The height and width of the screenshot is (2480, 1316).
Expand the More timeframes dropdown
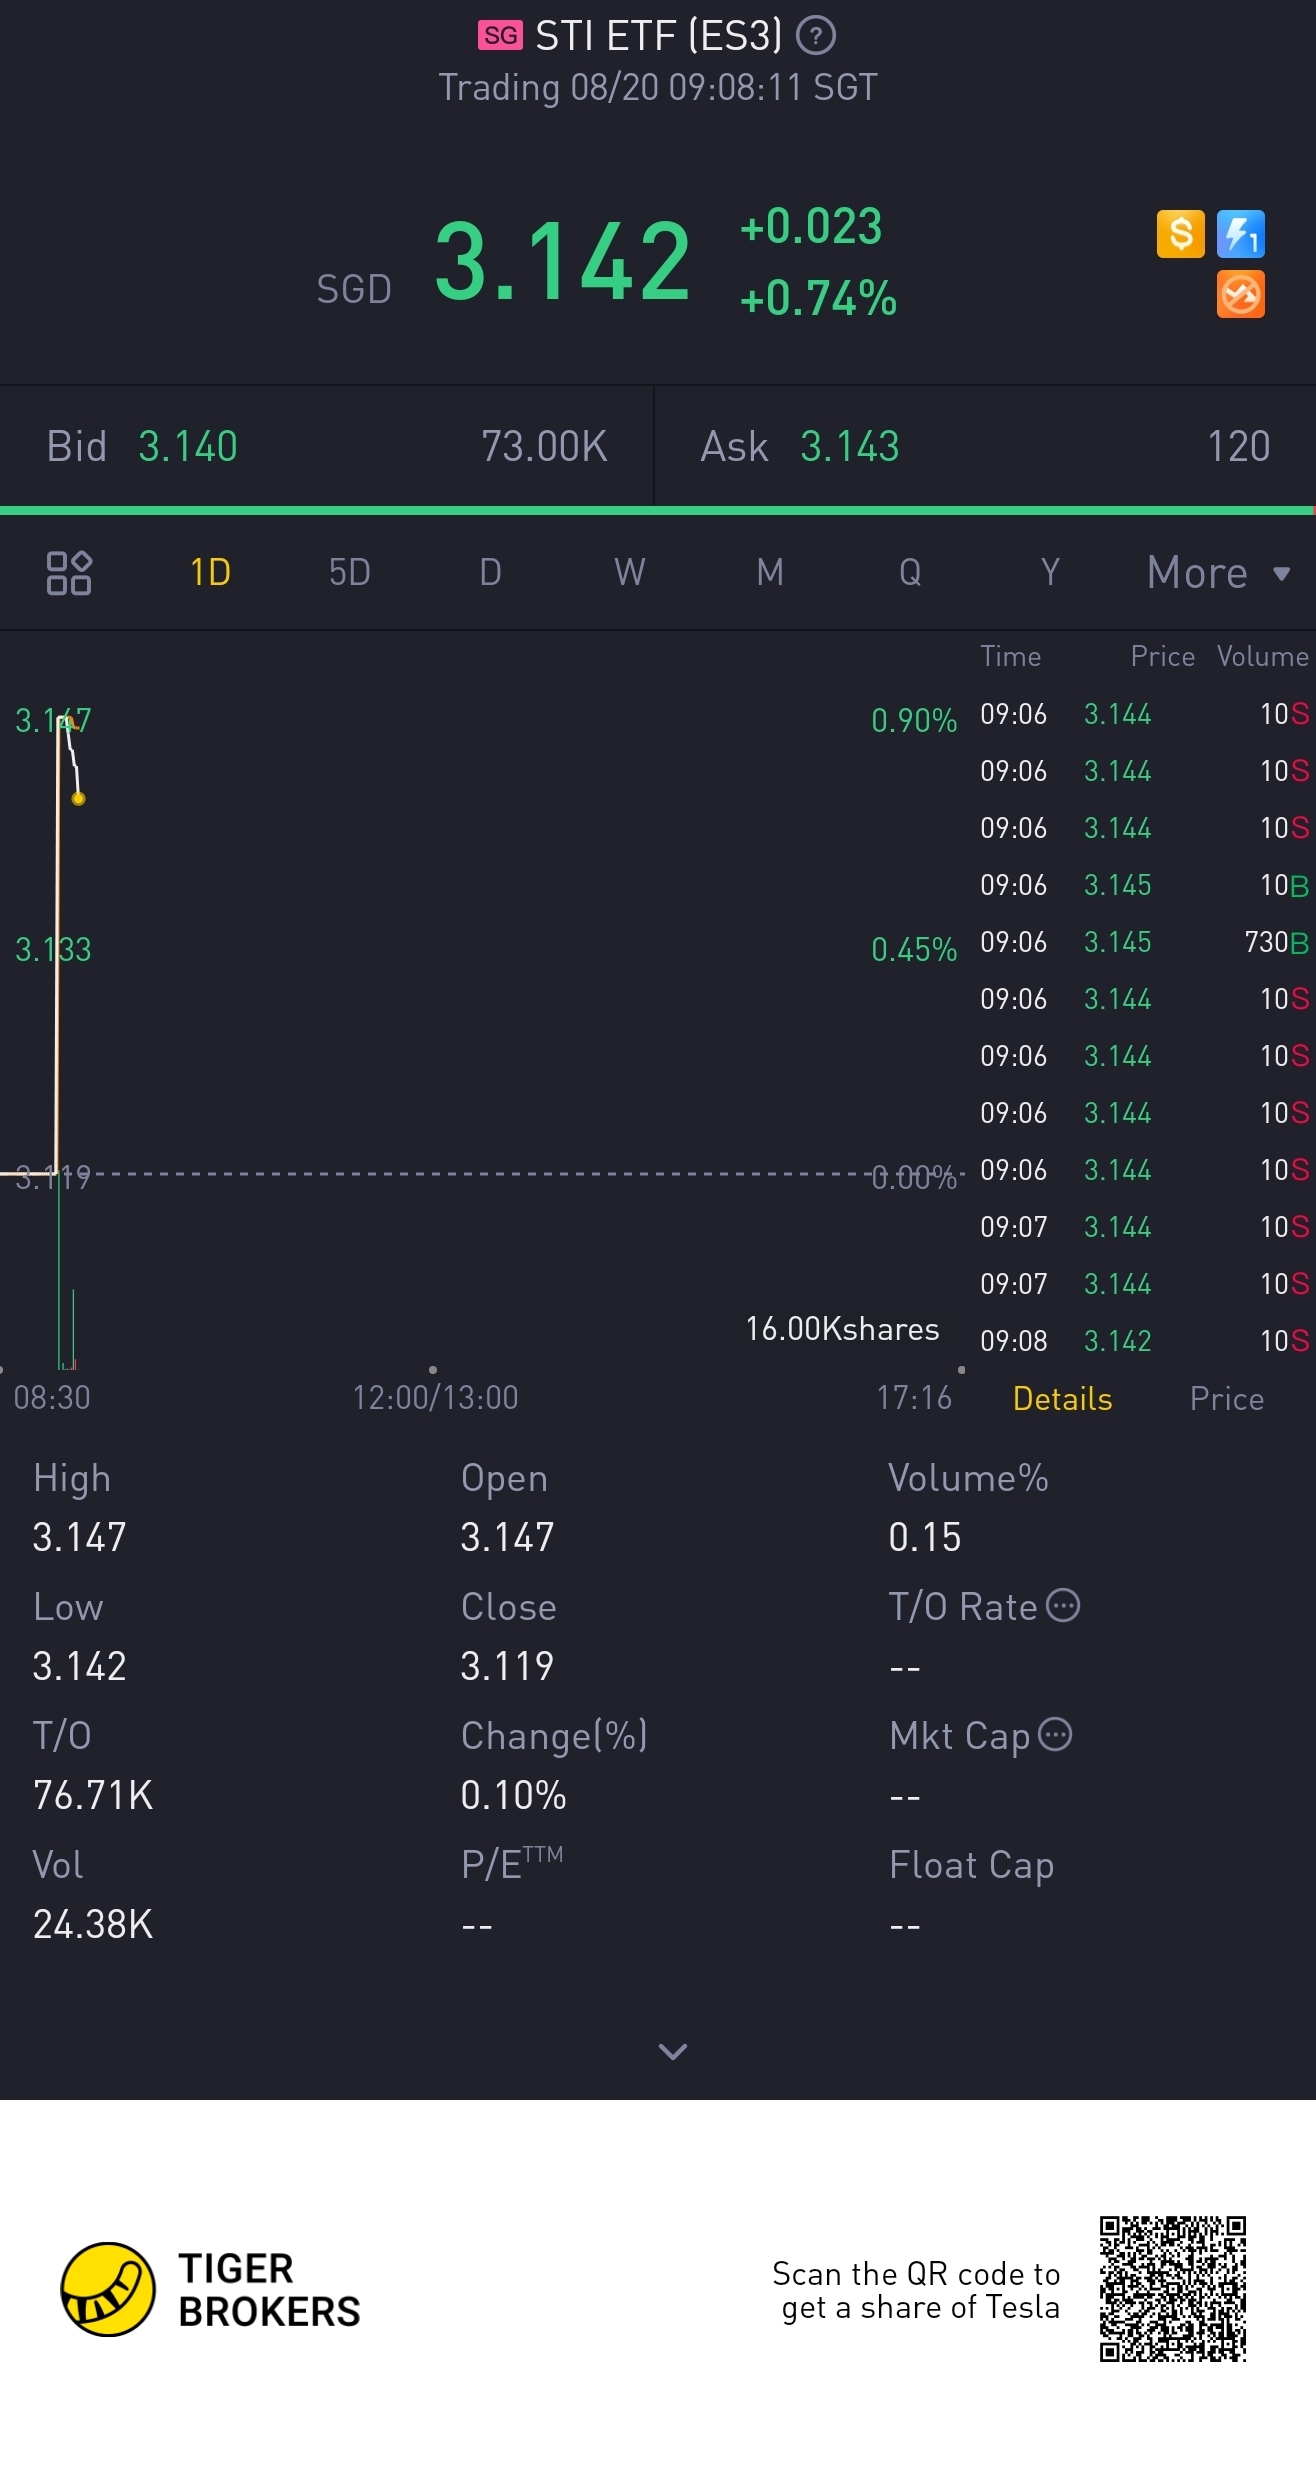[x=1217, y=573]
